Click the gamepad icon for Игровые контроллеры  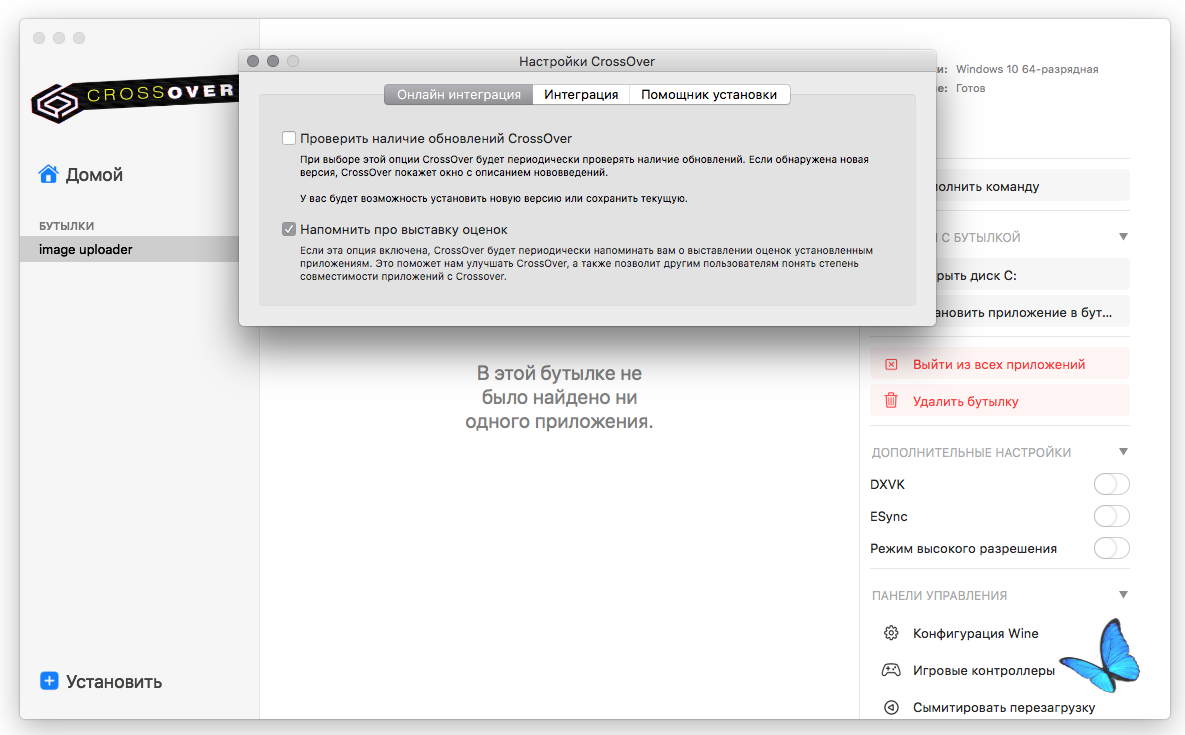pyautogui.click(x=891, y=670)
